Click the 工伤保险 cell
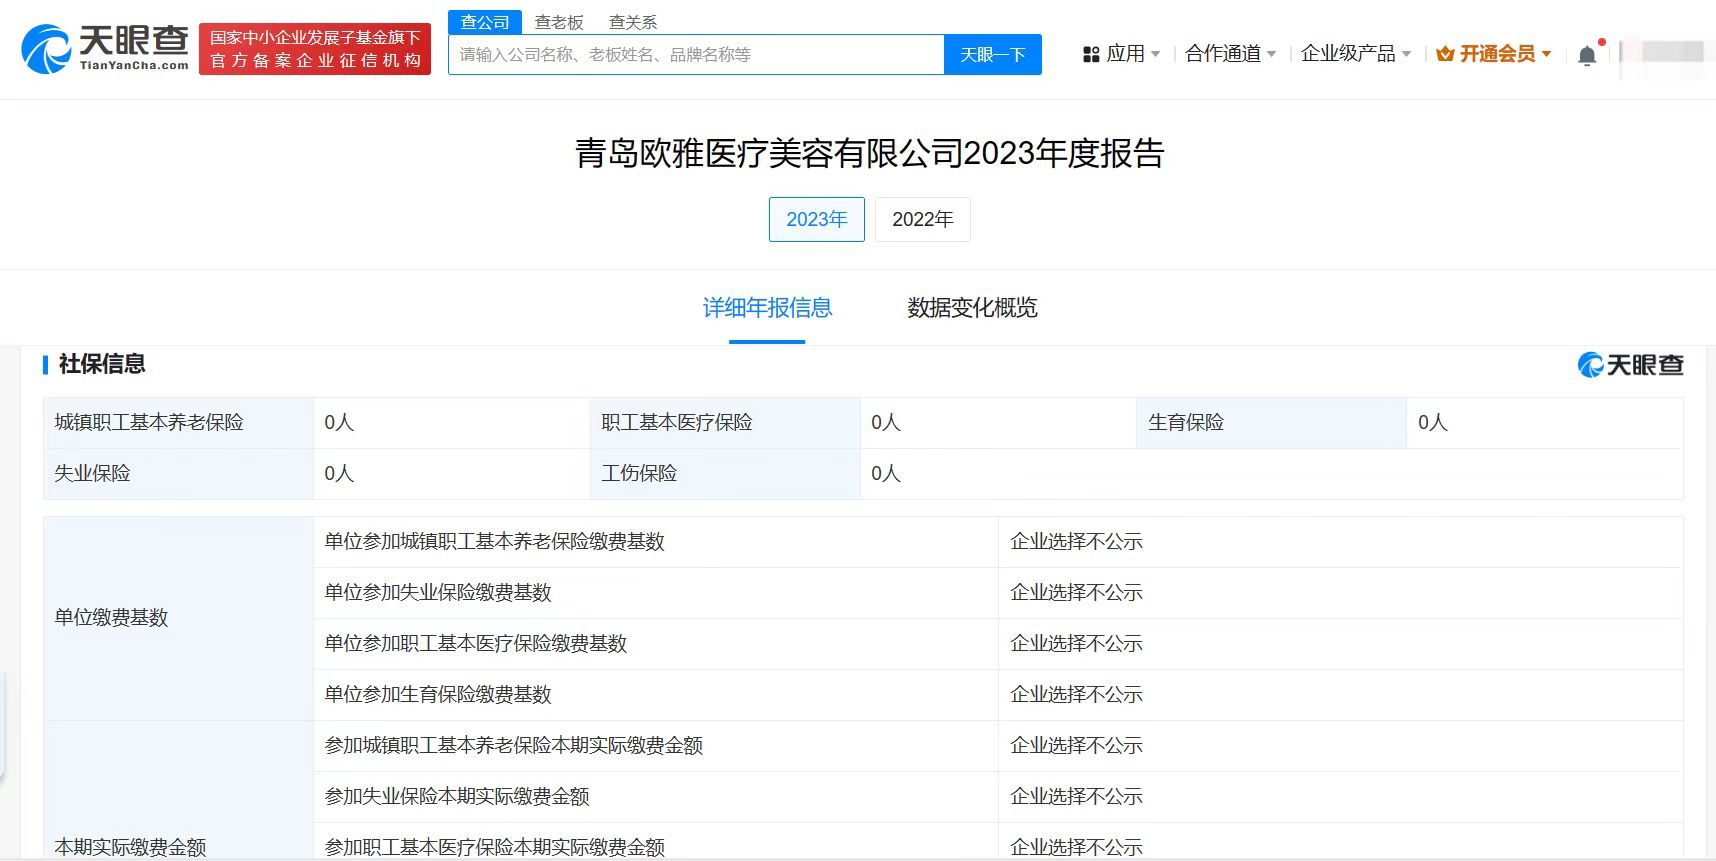This screenshot has height=861, width=1716. (725, 473)
